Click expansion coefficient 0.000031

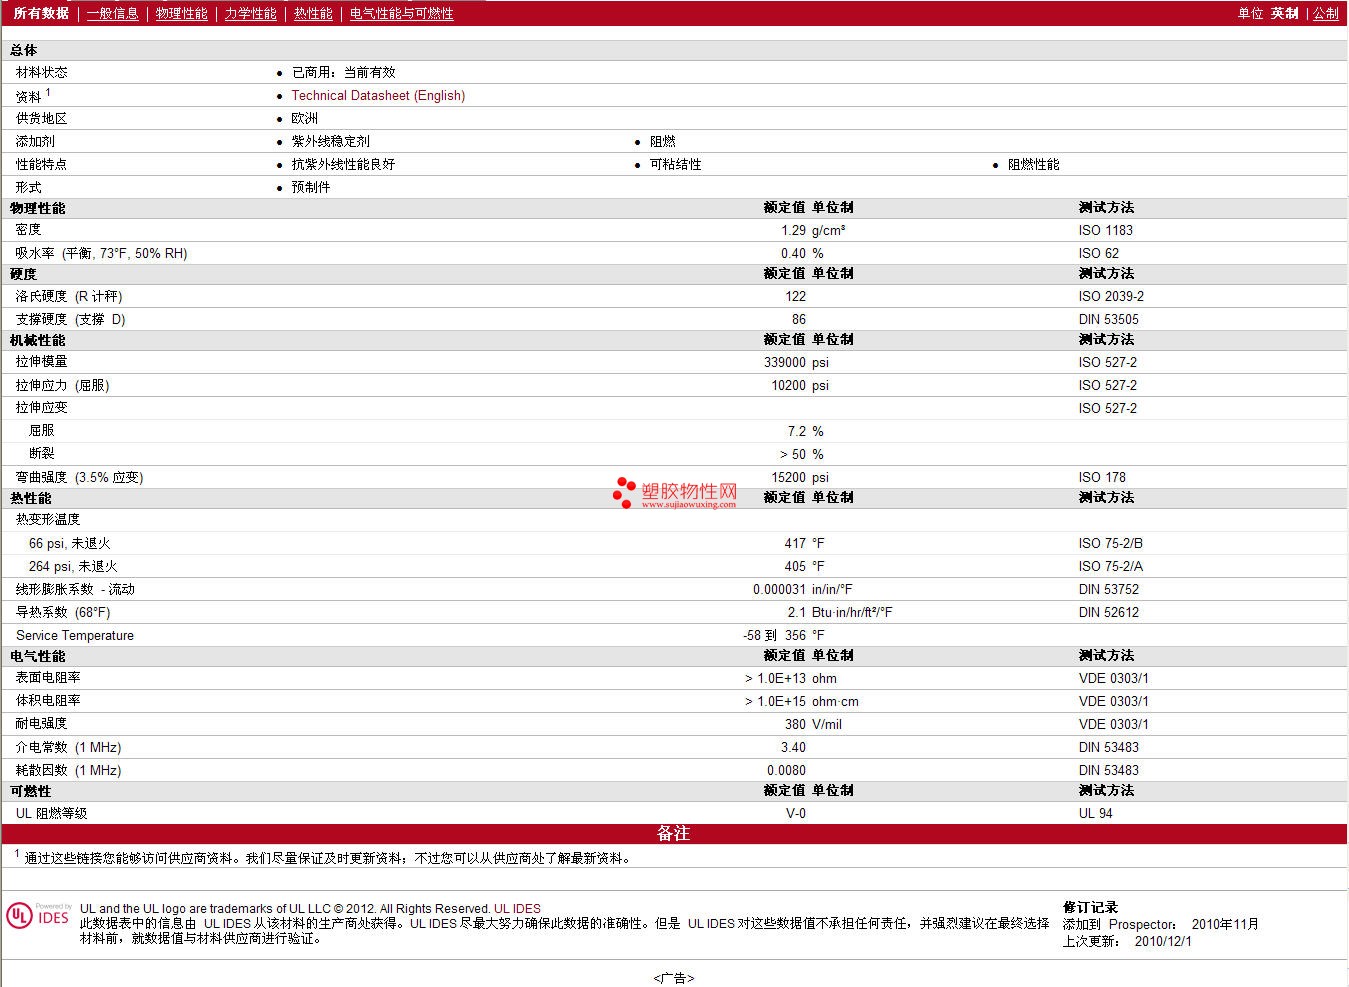point(779,589)
